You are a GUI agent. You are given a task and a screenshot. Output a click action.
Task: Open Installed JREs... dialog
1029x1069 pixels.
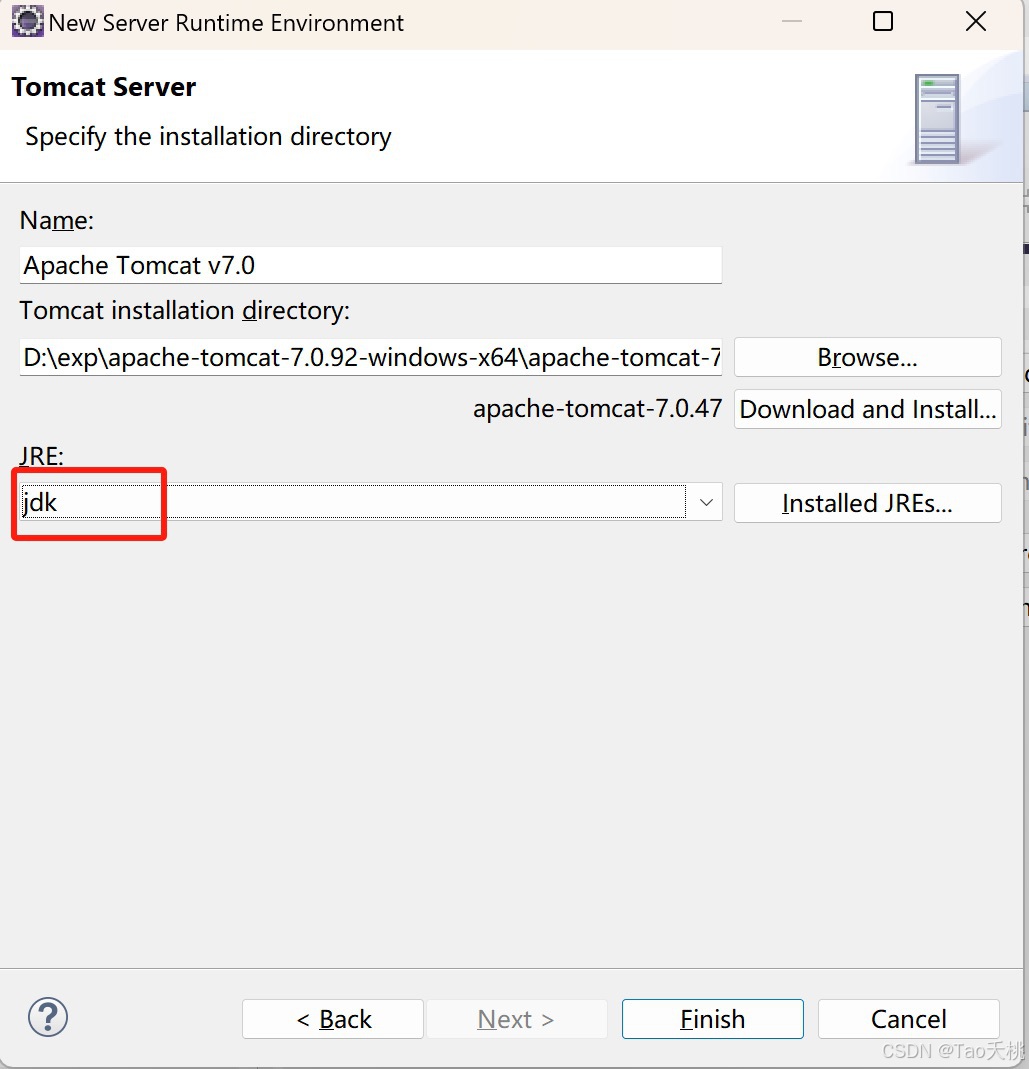tap(867, 503)
